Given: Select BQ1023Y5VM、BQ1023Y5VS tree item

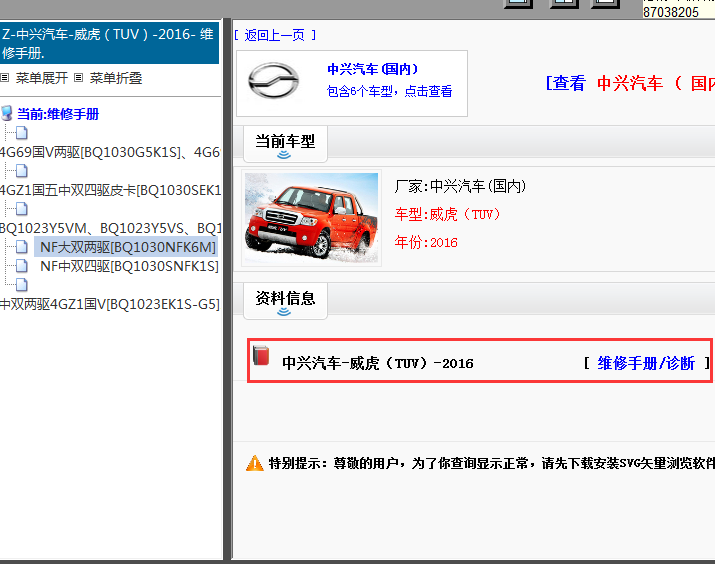Looking at the screenshot, I should pyautogui.click(x=110, y=228).
